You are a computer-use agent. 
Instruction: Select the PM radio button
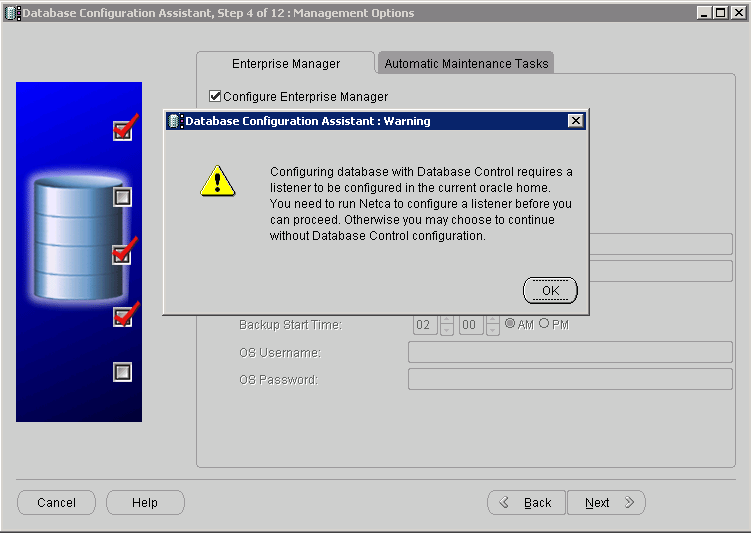click(x=544, y=324)
